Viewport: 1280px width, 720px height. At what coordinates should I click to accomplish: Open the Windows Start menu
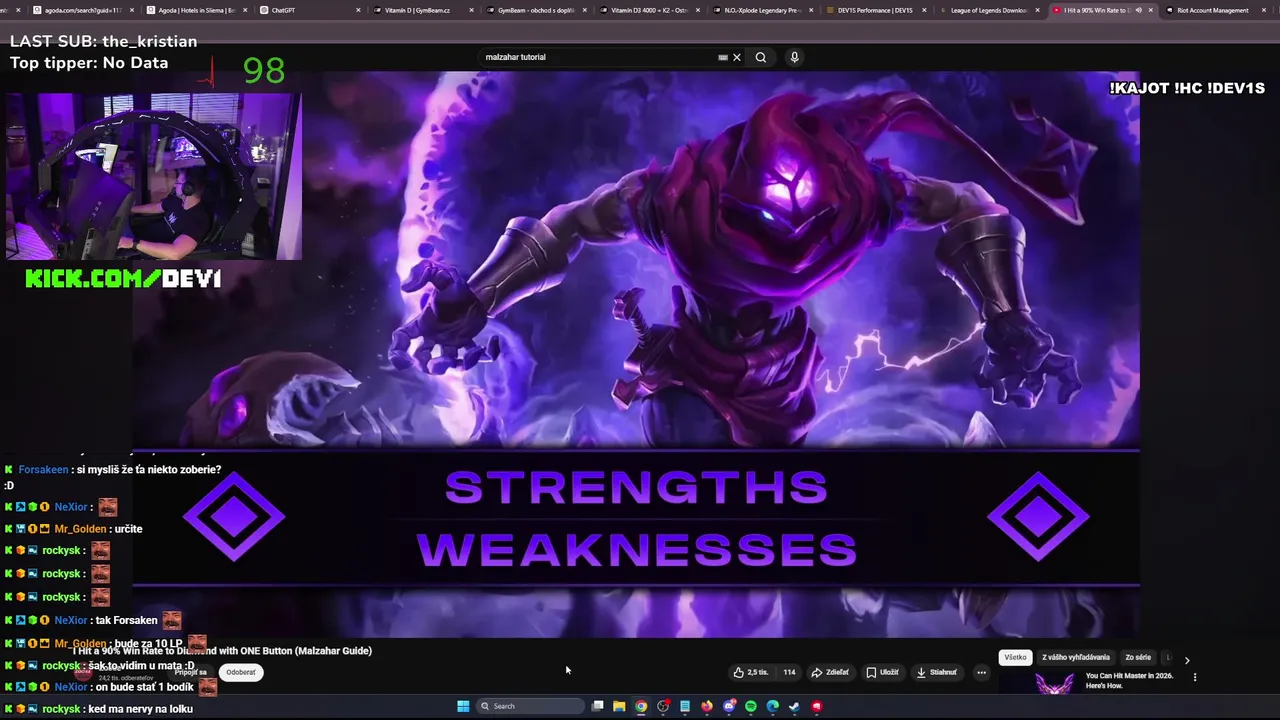463,706
